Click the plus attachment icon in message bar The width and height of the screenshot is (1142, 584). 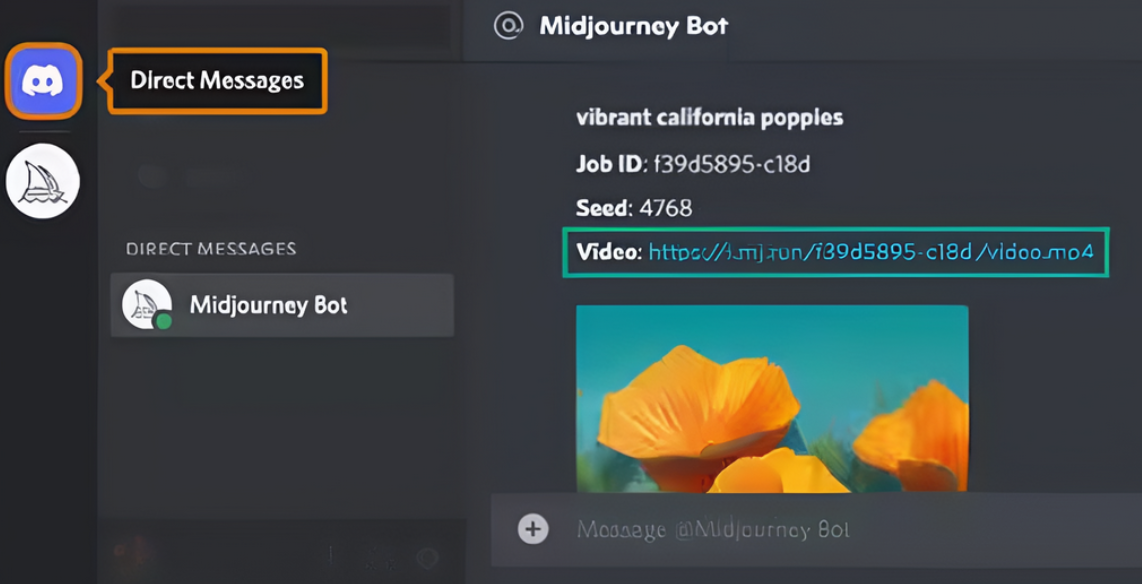[533, 529]
